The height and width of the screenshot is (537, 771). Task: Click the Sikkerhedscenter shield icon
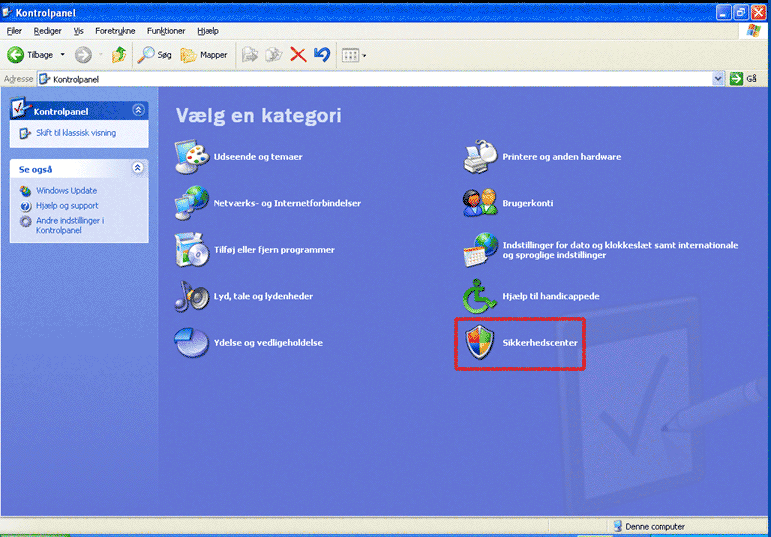coord(480,343)
